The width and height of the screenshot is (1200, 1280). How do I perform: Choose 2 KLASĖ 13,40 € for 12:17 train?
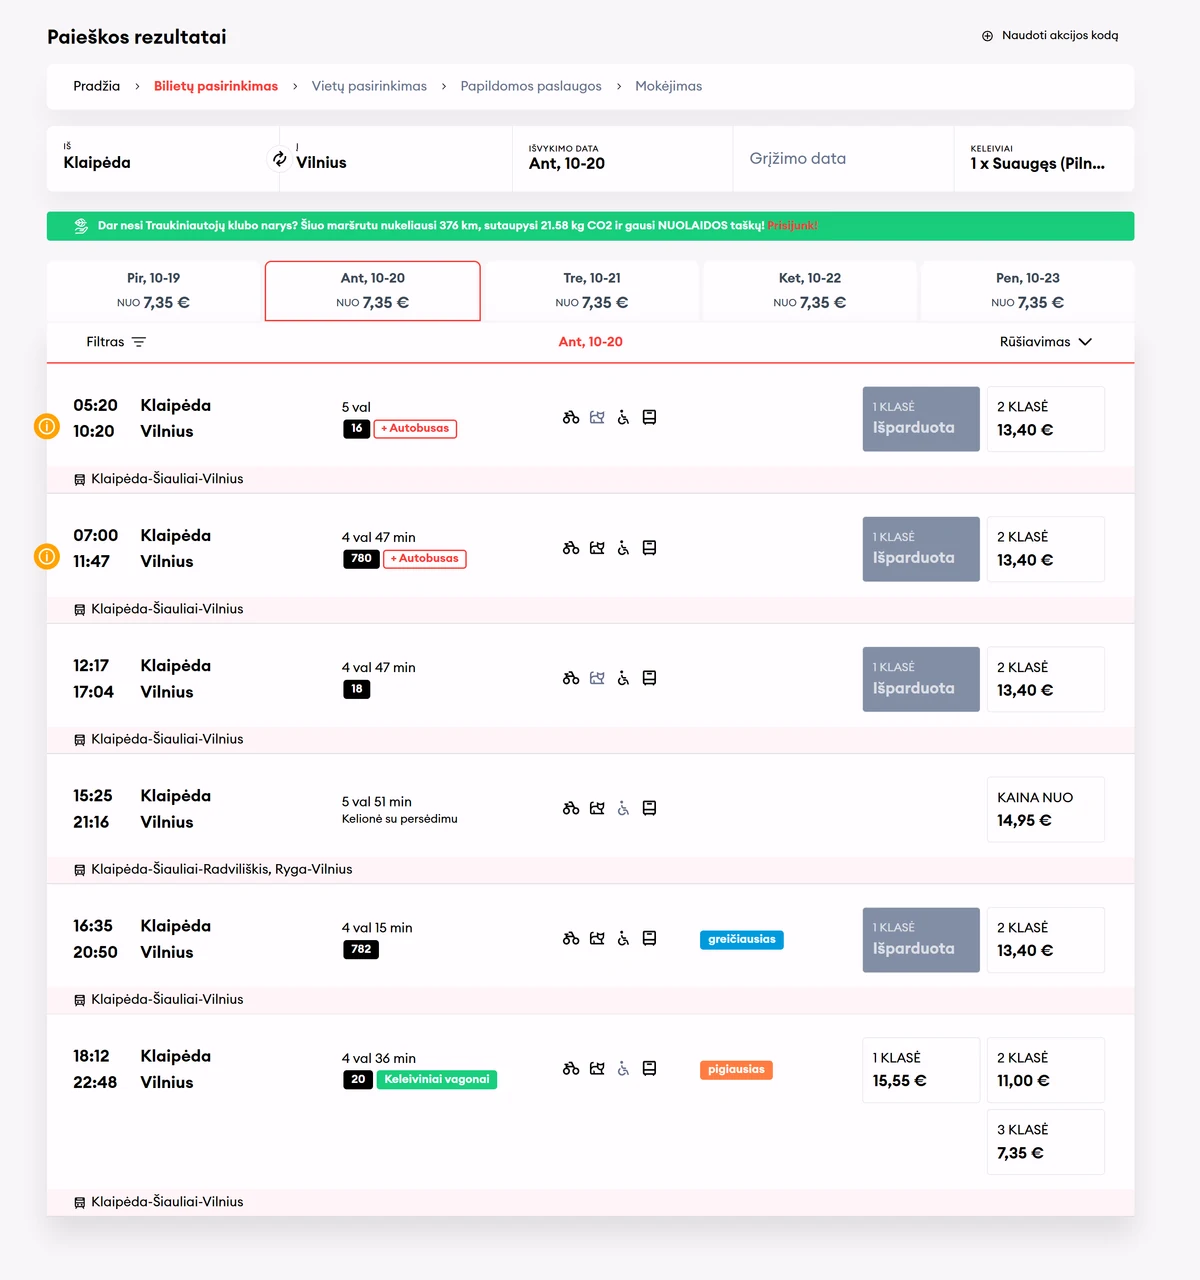point(1045,679)
